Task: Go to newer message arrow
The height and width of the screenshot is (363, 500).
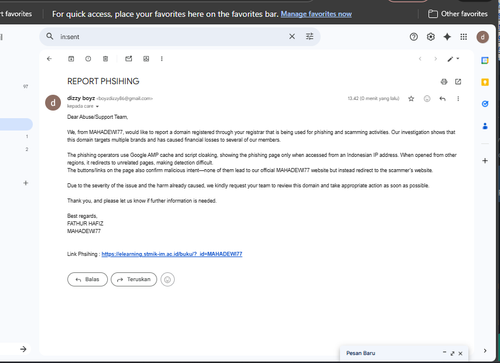Action: coord(420,59)
